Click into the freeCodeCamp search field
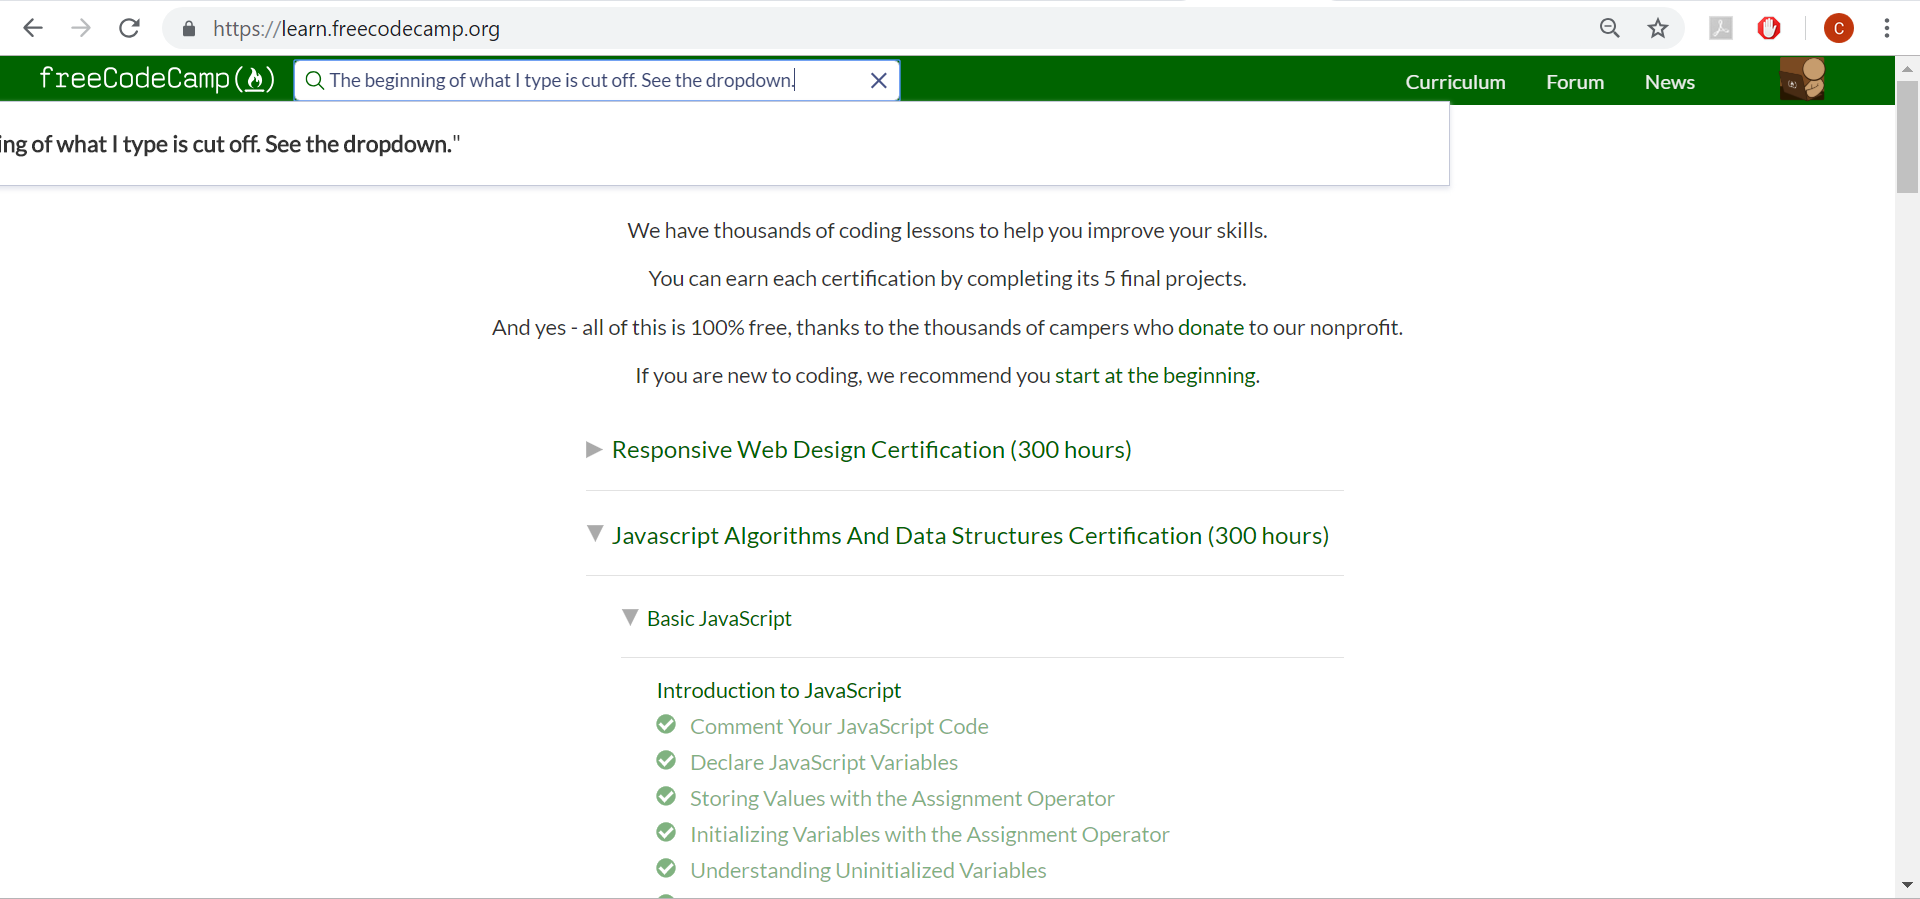The width and height of the screenshot is (1920, 899). coord(597,80)
